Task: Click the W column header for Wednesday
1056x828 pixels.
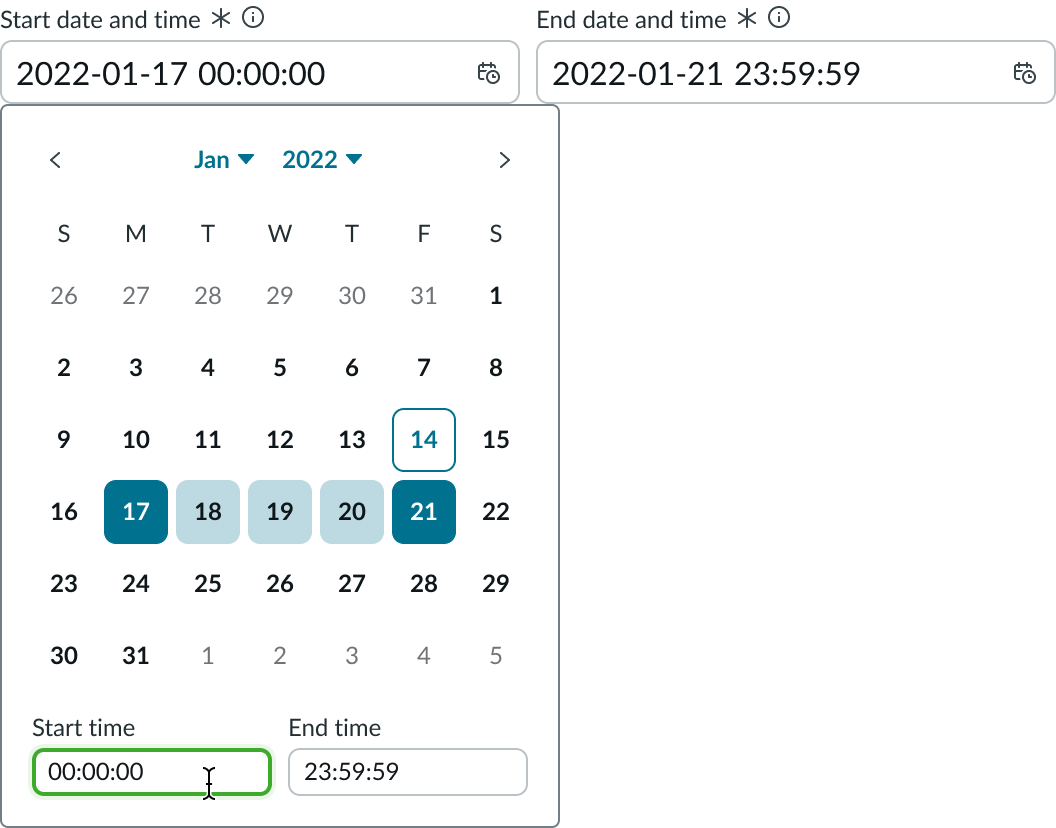Action: pos(280,233)
